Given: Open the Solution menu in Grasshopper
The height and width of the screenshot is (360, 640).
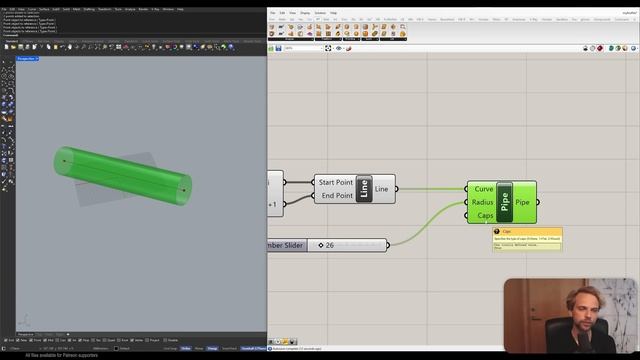Looking at the screenshot, I should pyautogui.click(x=320, y=13).
